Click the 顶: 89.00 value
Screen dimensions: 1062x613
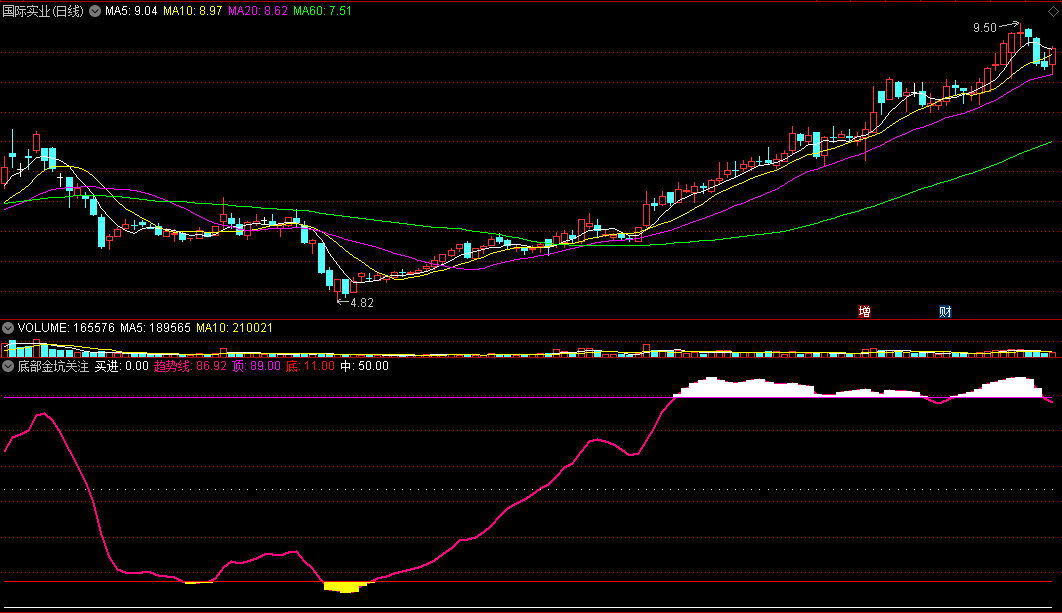pos(256,366)
